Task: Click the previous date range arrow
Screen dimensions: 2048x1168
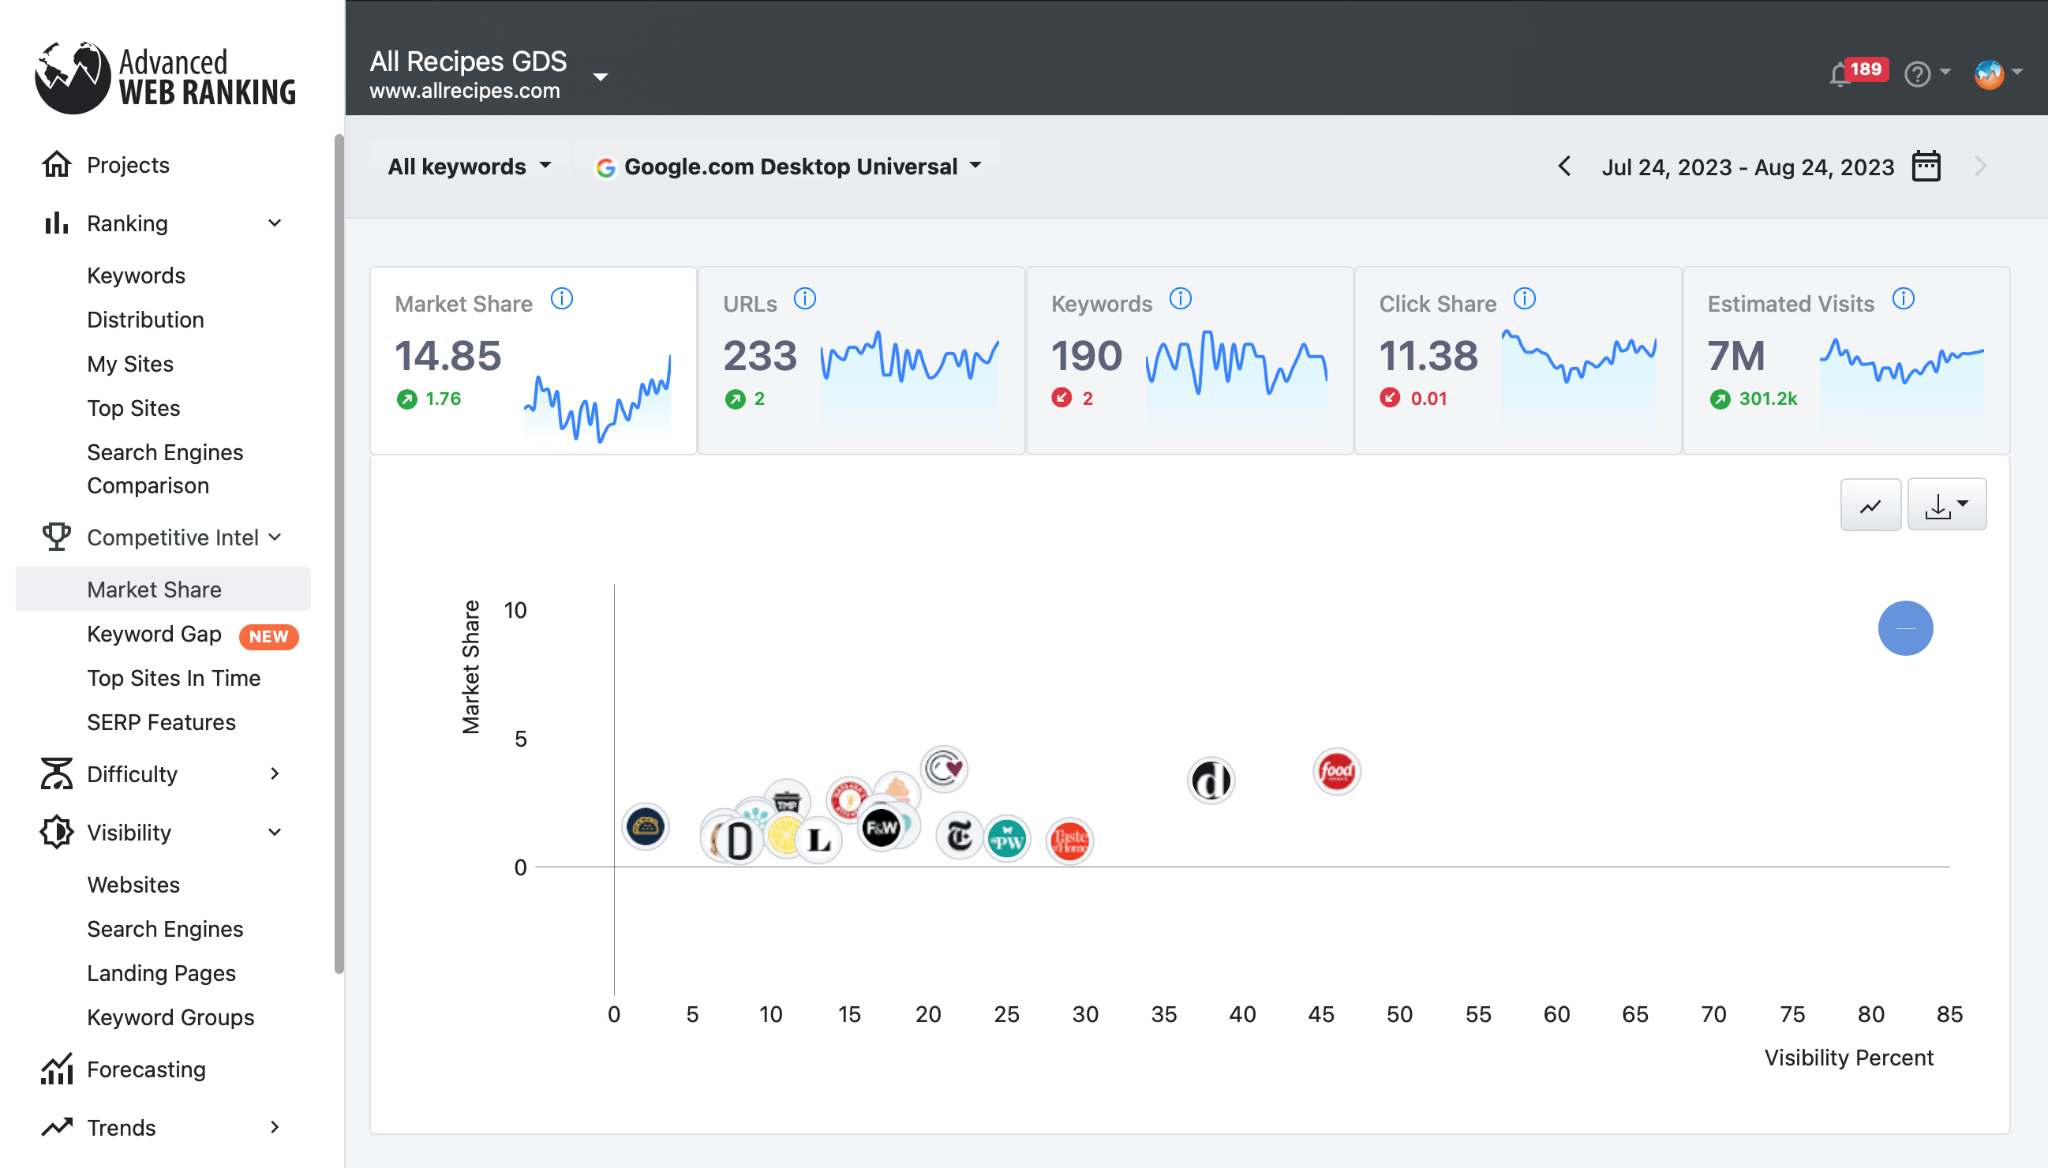Action: pyautogui.click(x=1564, y=166)
